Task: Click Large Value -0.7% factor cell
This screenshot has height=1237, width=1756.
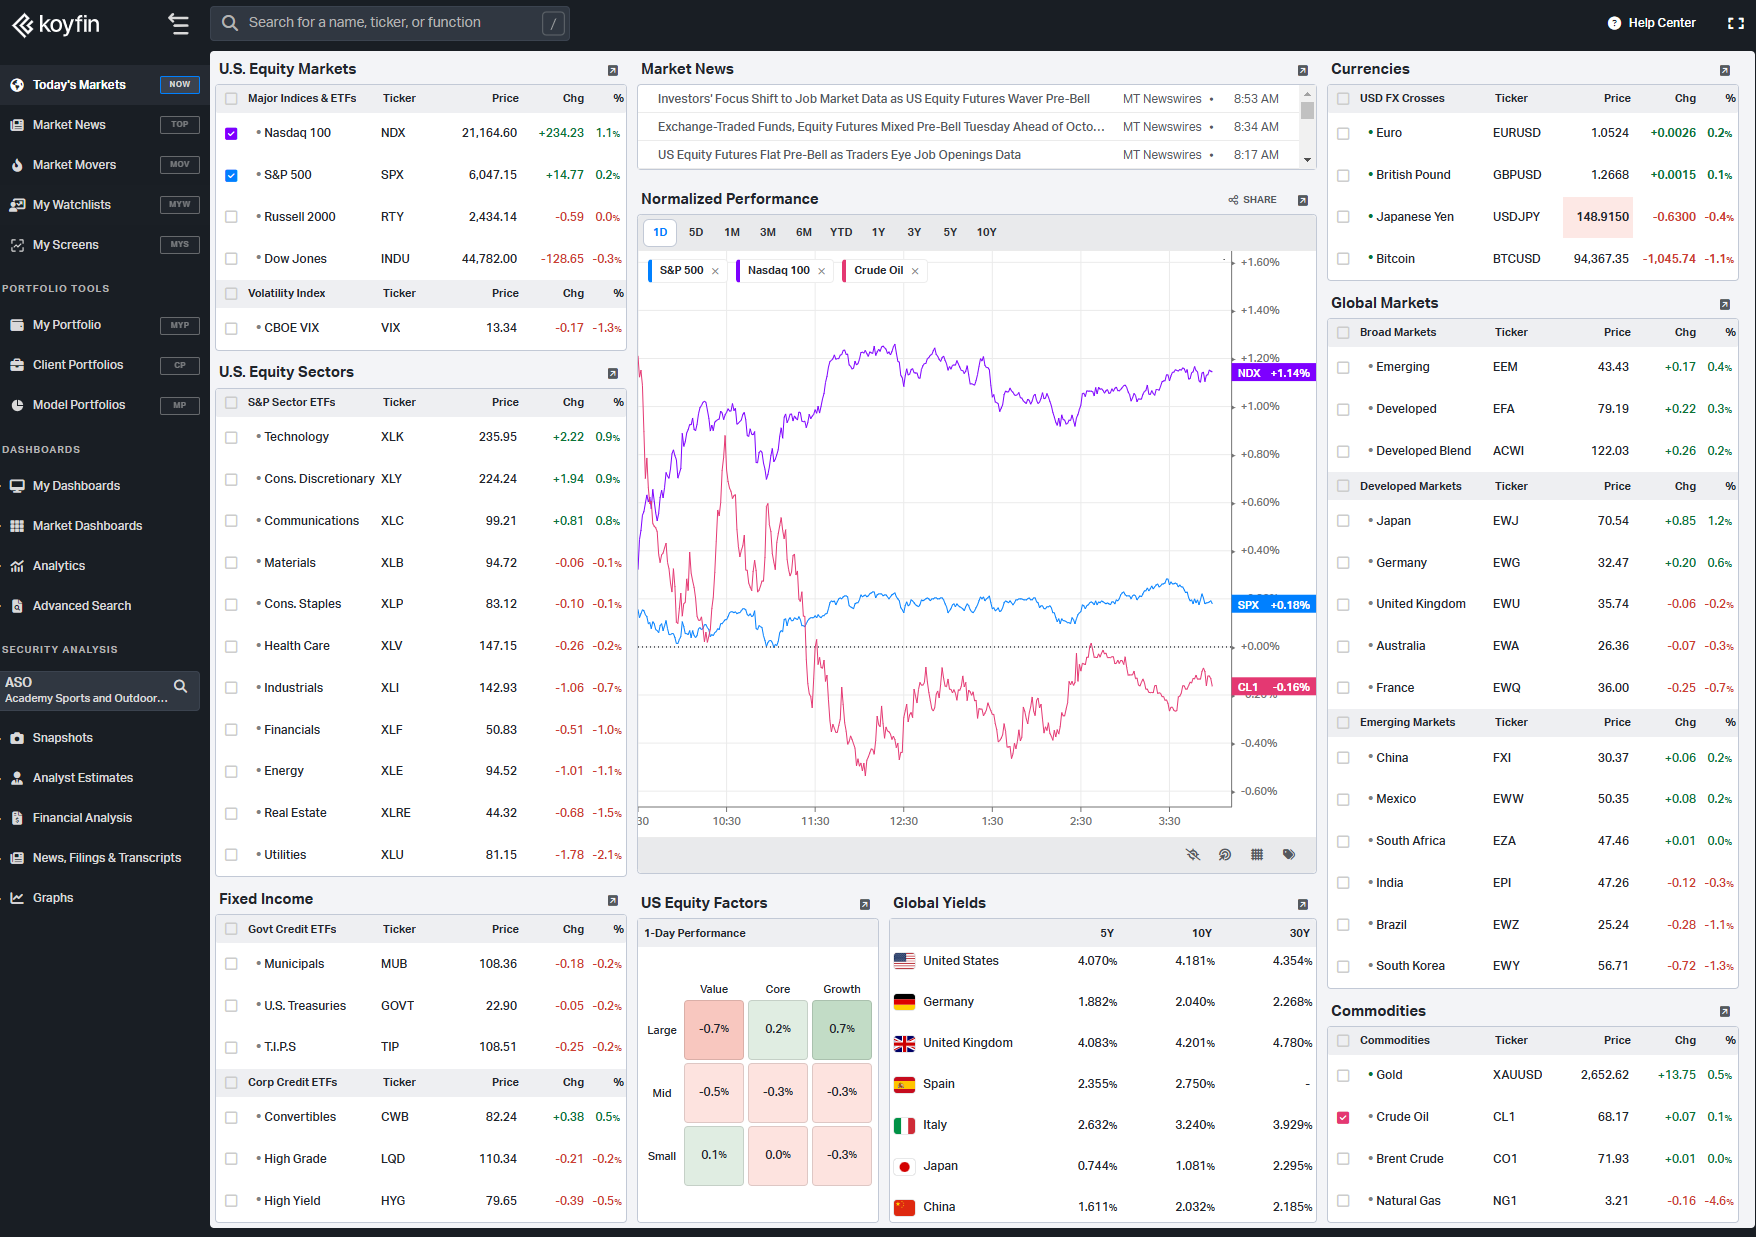Action: tap(714, 1029)
